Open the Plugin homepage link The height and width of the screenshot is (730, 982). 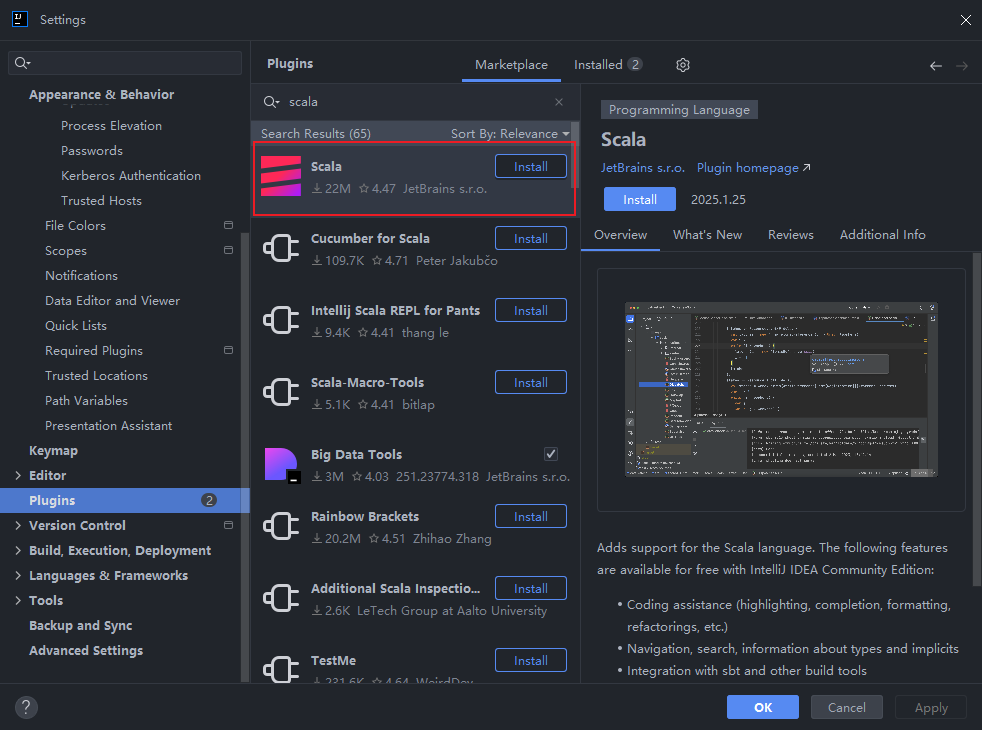[x=753, y=168]
